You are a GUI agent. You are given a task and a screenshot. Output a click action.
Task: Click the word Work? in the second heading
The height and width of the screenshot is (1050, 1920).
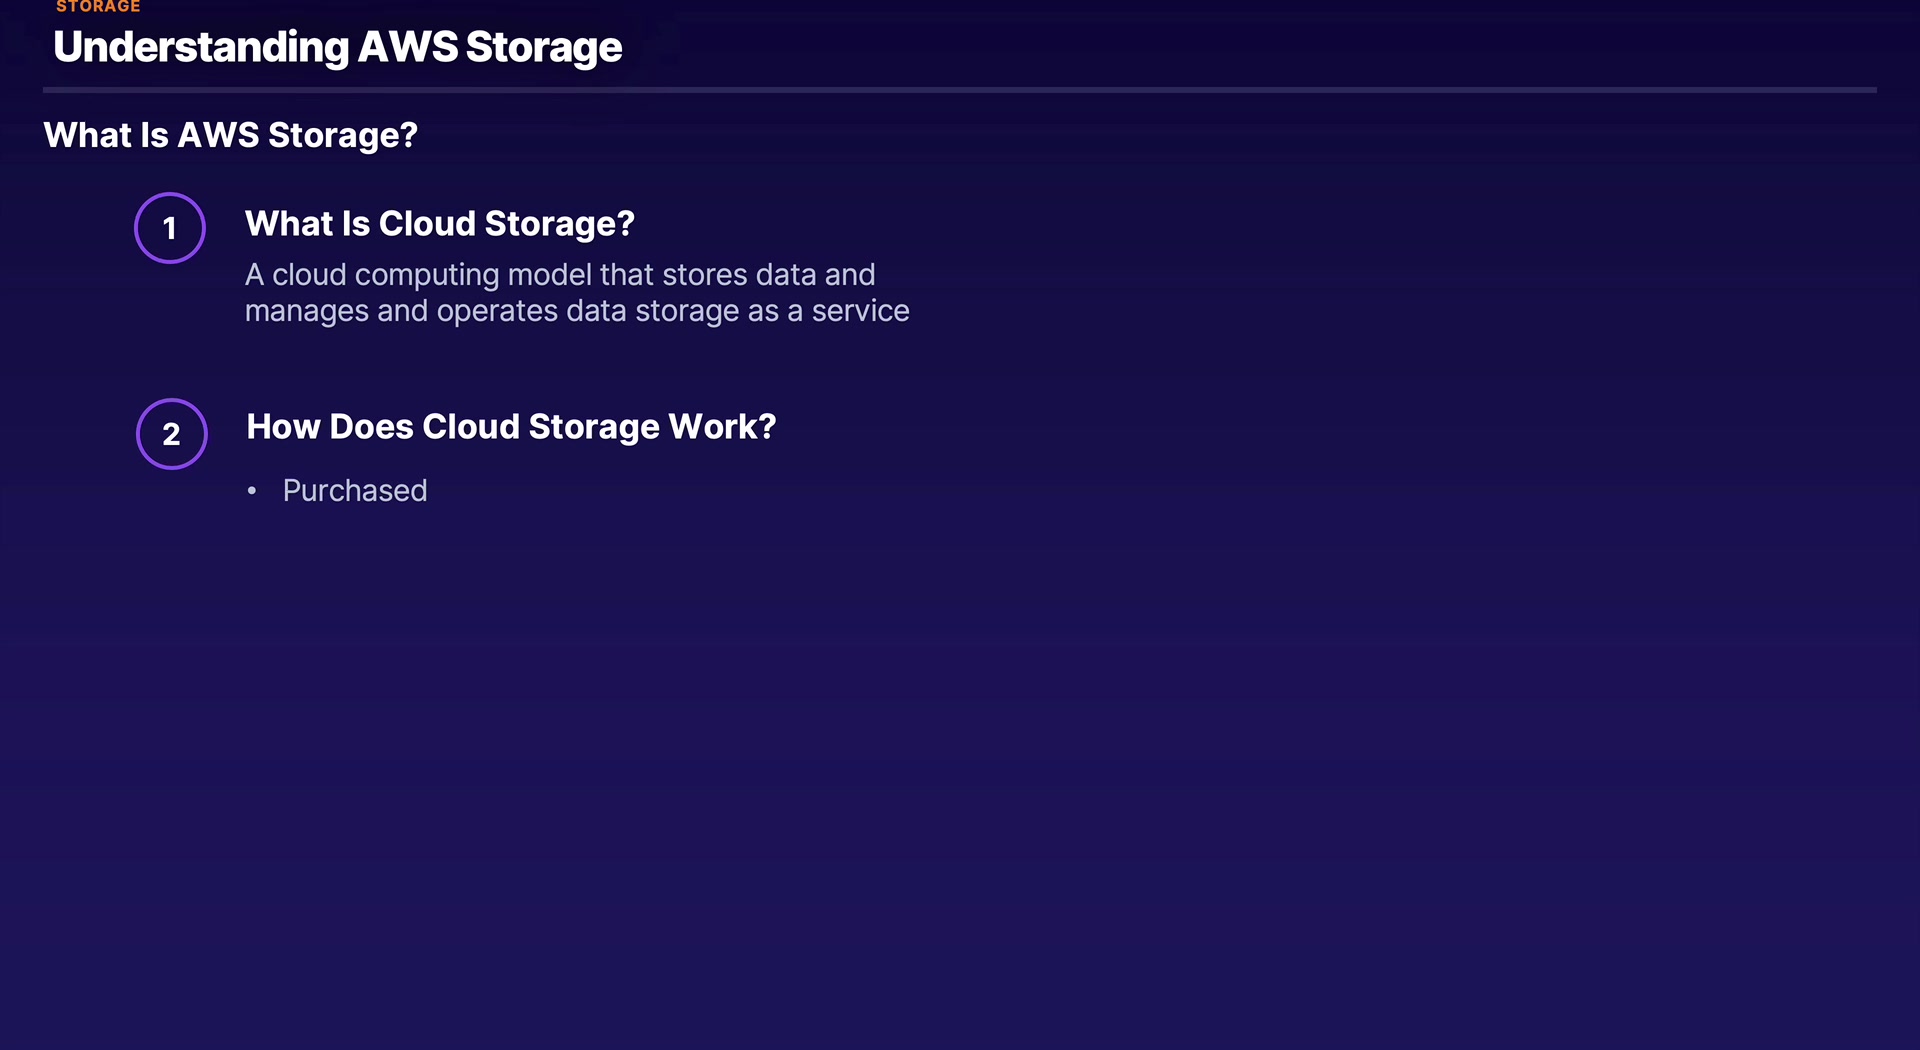[722, 427]
